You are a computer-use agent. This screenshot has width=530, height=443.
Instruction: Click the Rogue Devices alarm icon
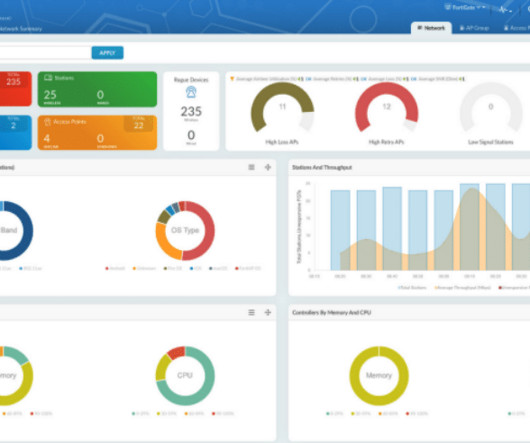191,92
